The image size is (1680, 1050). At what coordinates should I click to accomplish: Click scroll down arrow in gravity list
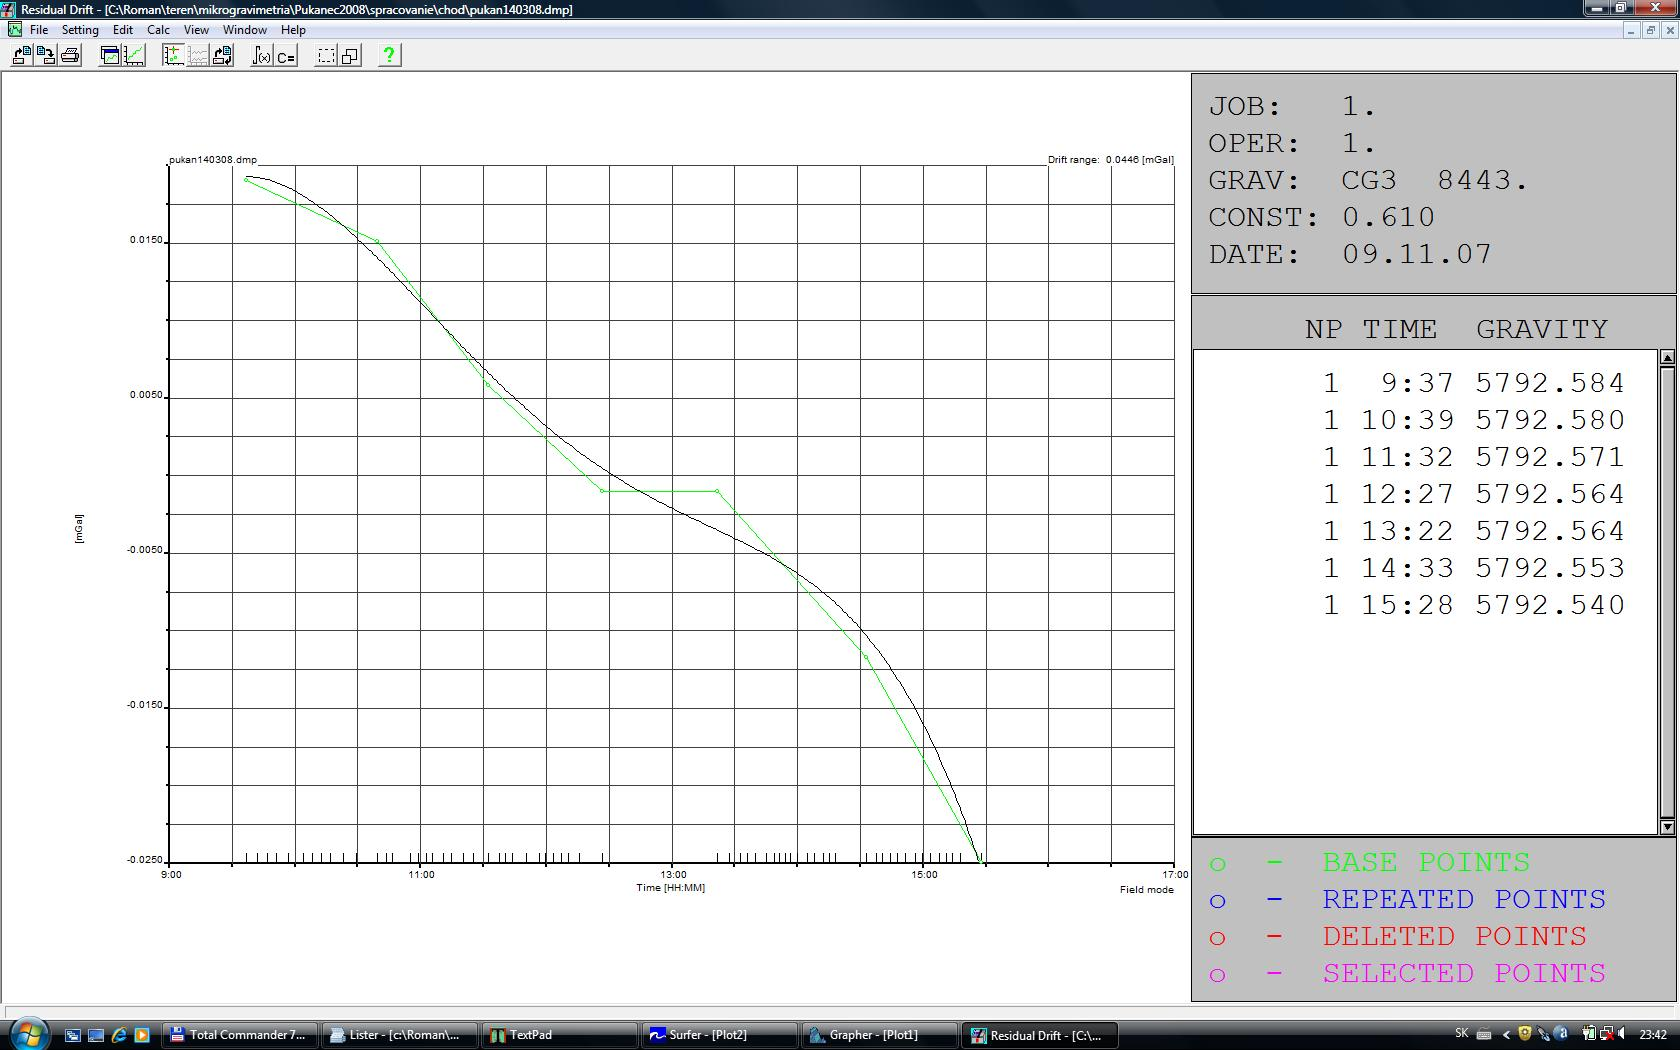click(x=1667, y=827)
